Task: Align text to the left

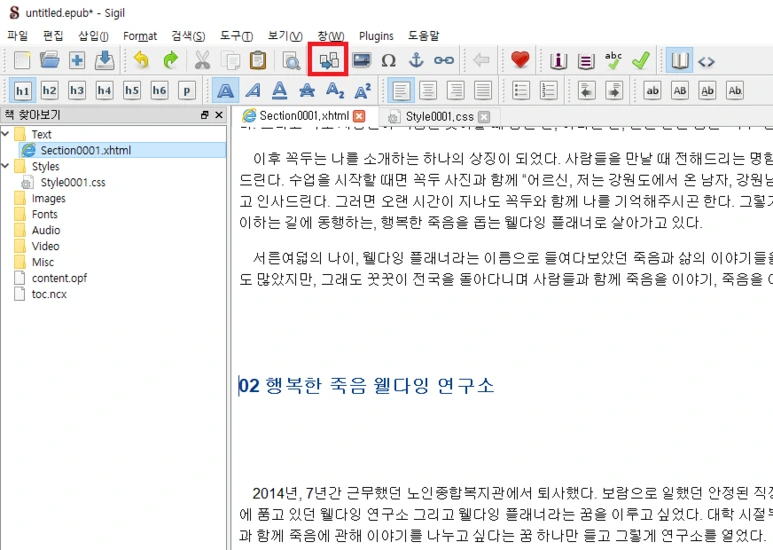Action: [x=401, y=90]
